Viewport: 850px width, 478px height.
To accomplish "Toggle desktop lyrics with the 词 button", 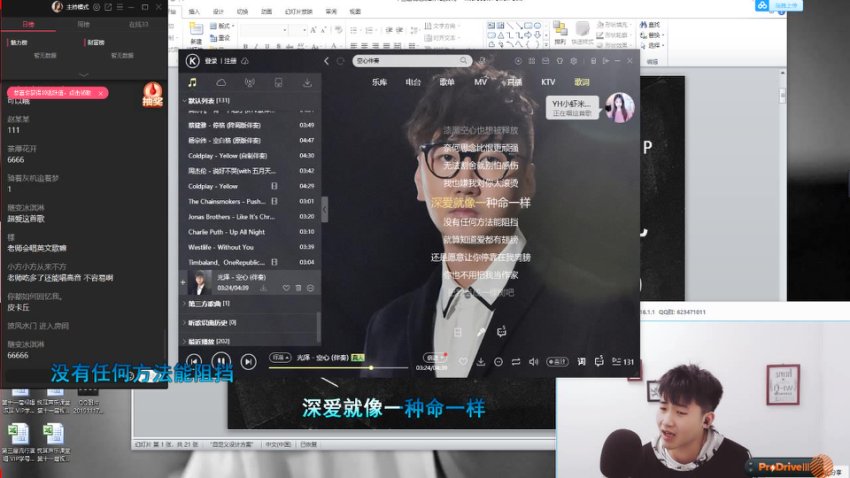I will (x=581, y=360).
